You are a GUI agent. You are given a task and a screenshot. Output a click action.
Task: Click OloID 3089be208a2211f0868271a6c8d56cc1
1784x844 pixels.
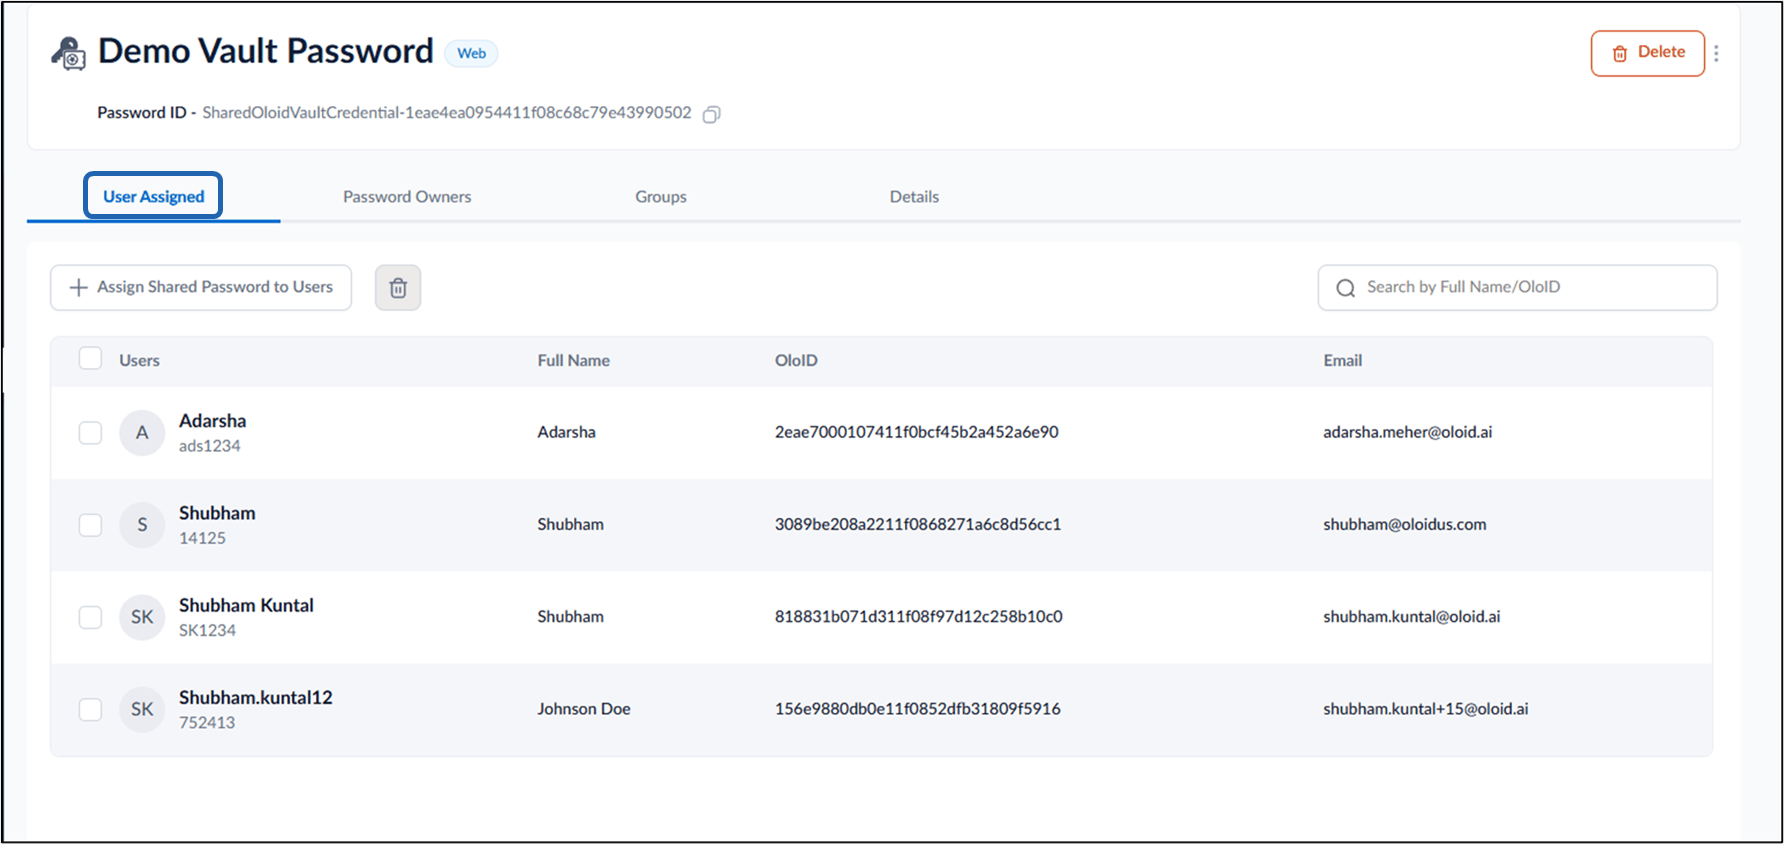(917, 524)
